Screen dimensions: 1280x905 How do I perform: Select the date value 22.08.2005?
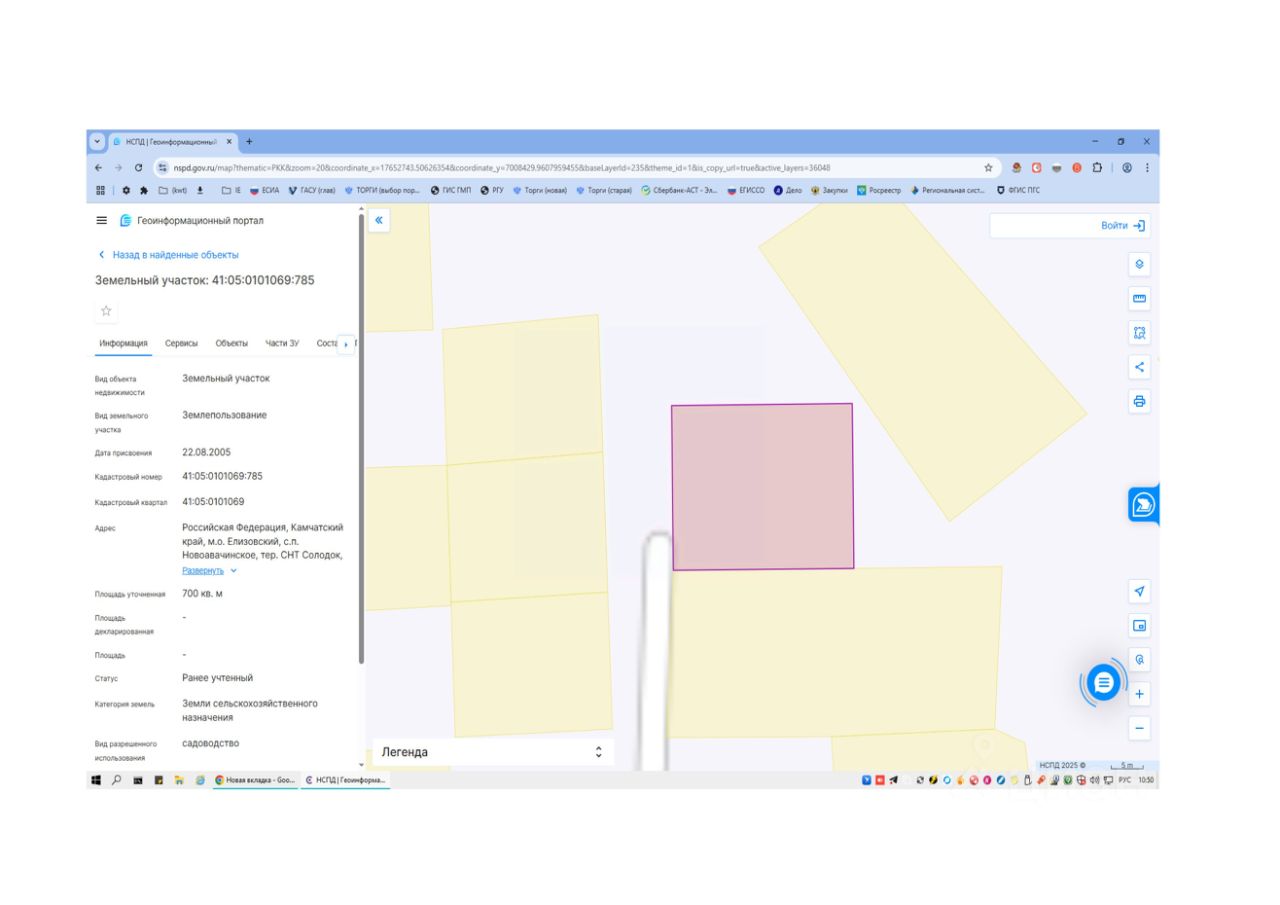click(x=207, y=452)
